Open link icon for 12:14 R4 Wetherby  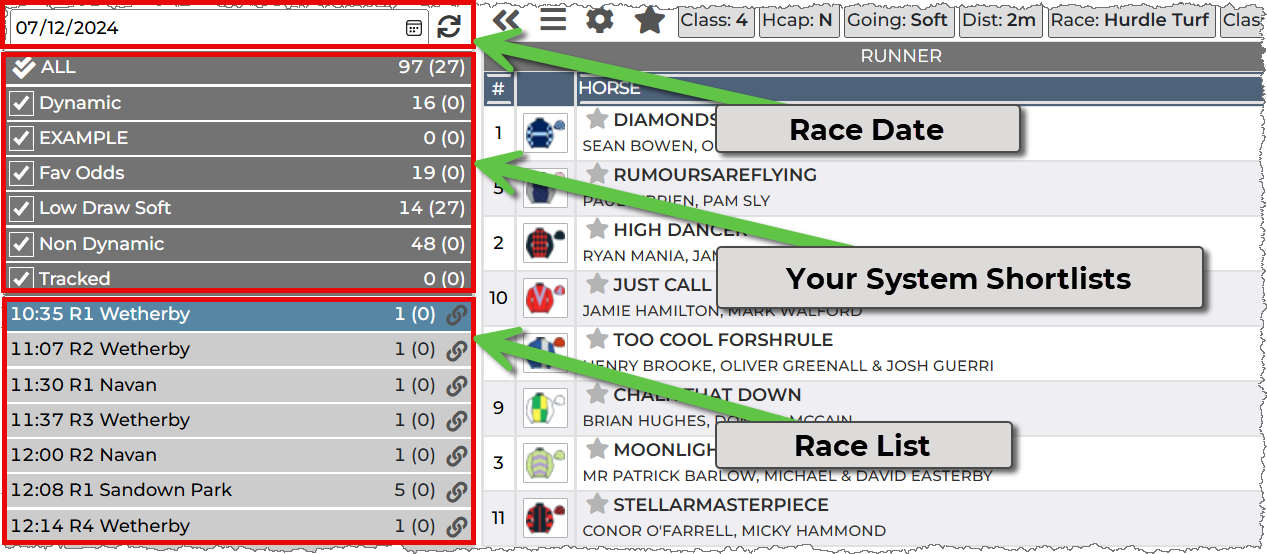pos(457,526)
